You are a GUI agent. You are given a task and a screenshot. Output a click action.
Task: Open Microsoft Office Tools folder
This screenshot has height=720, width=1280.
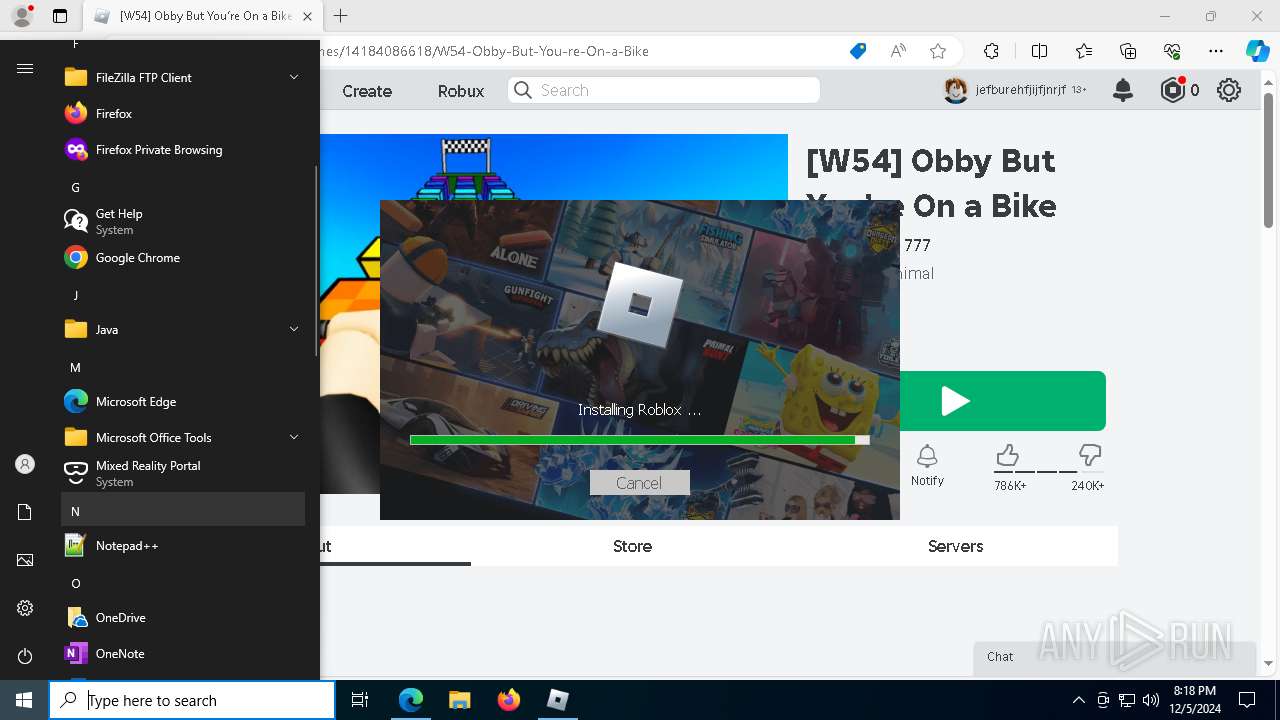183,437
